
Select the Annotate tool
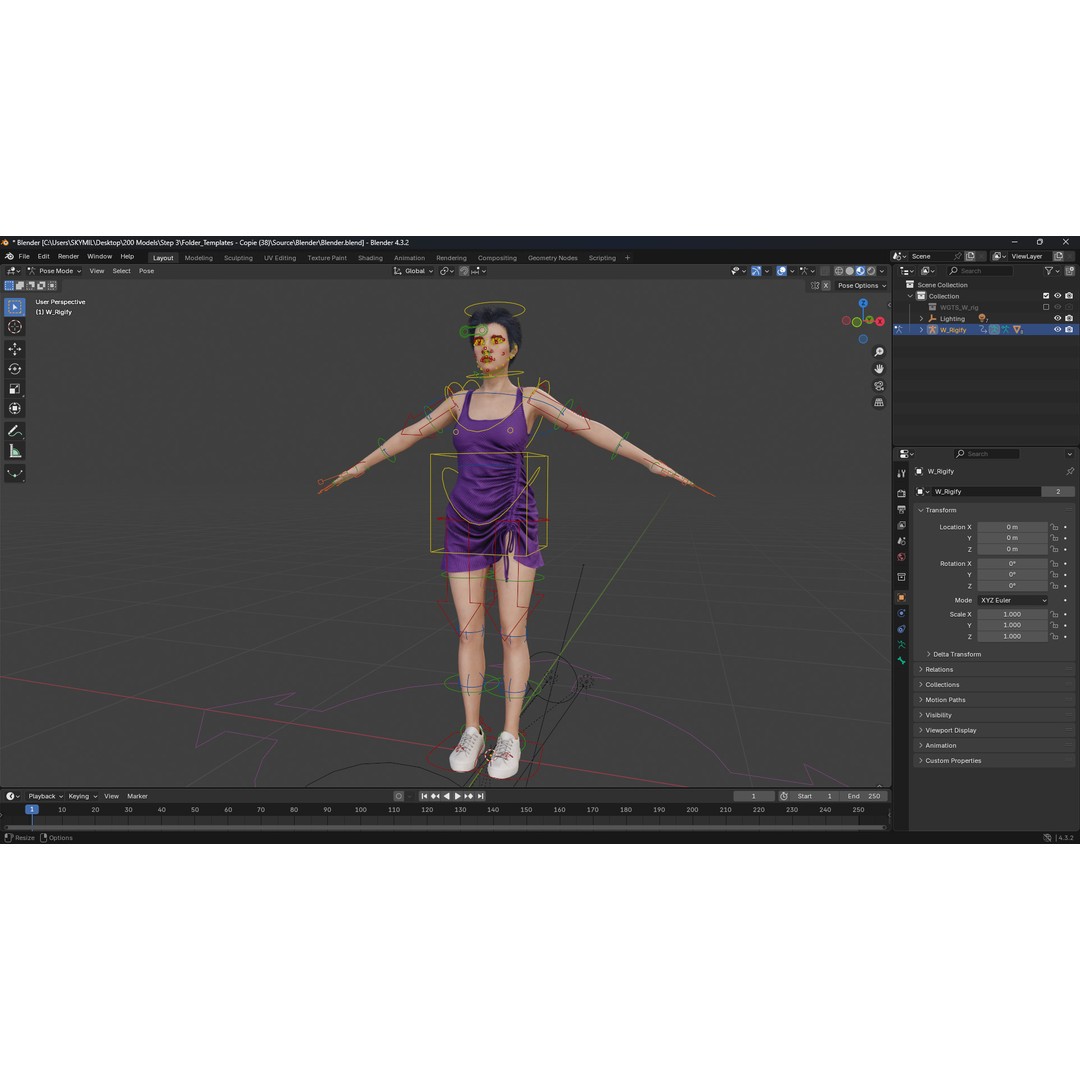pos(14,431)
